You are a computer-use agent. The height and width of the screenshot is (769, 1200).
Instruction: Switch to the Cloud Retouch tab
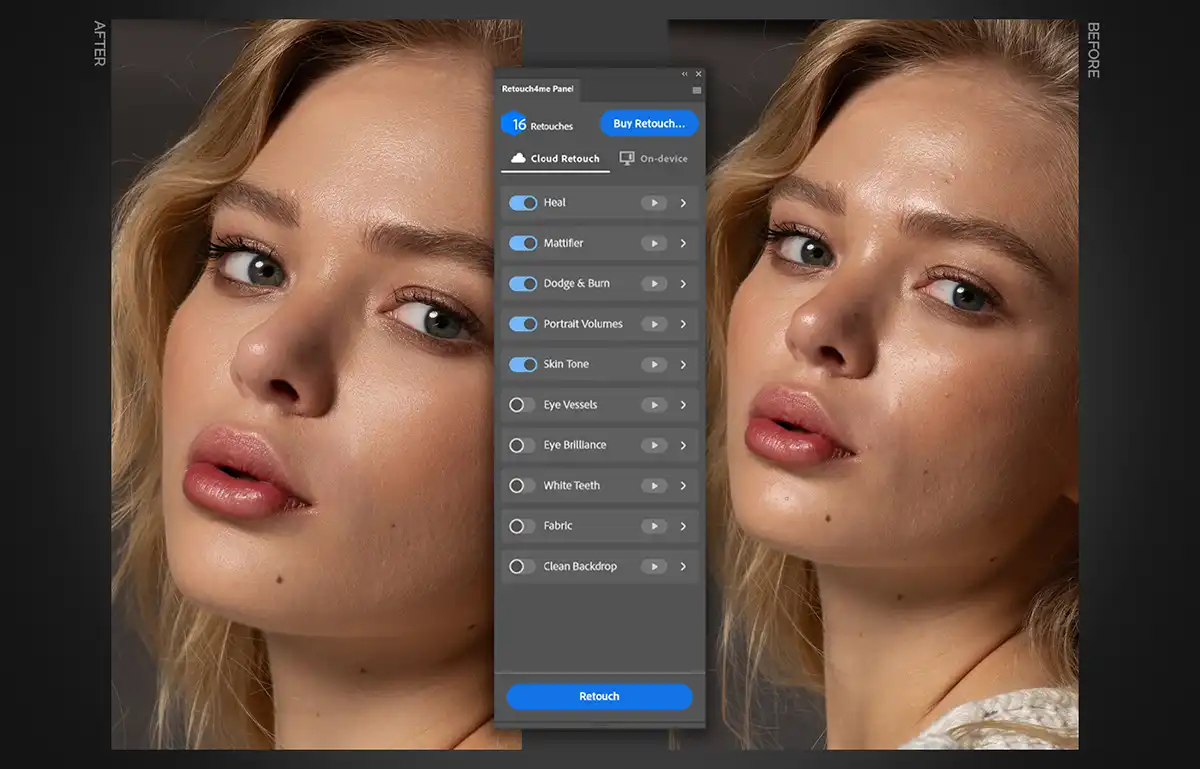pyautogui.click(x=555, y=158)
